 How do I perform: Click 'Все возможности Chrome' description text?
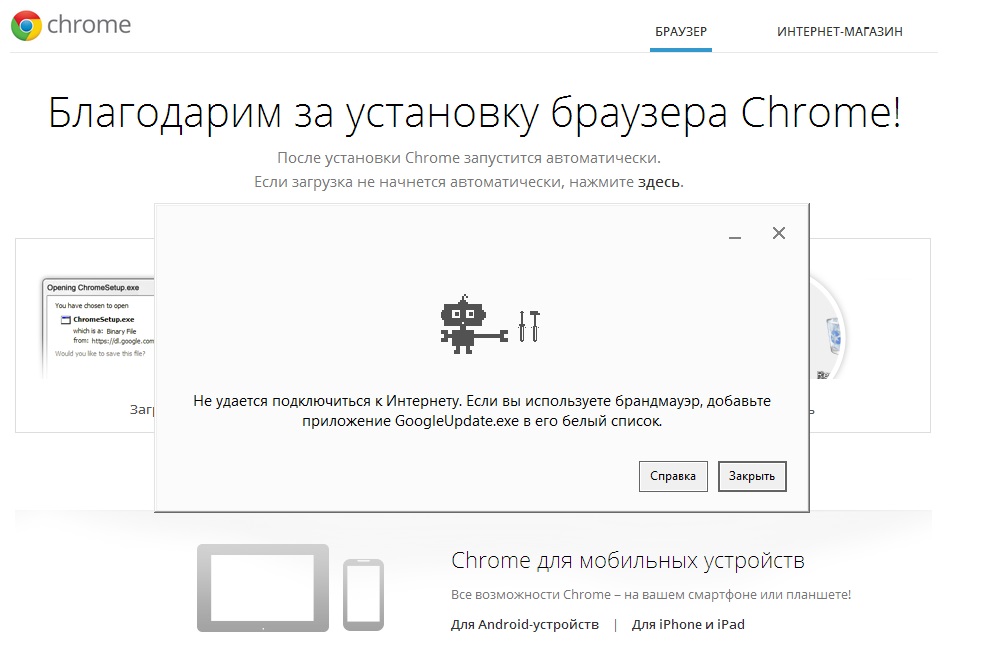tap(651, 594)
